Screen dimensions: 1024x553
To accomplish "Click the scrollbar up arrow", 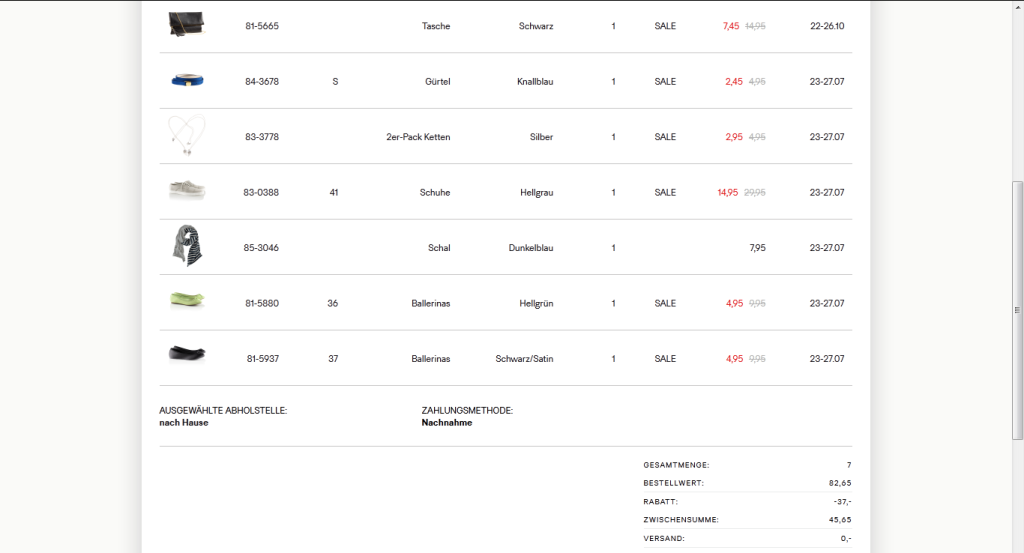I will coord(1017,6).
